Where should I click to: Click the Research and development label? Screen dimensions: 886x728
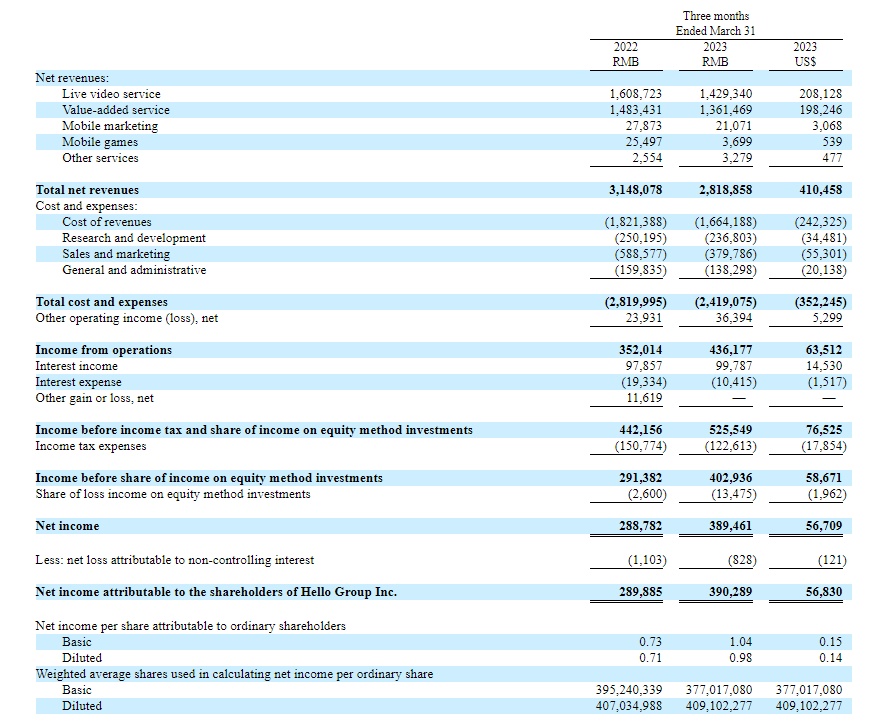[x=134, y=238]
